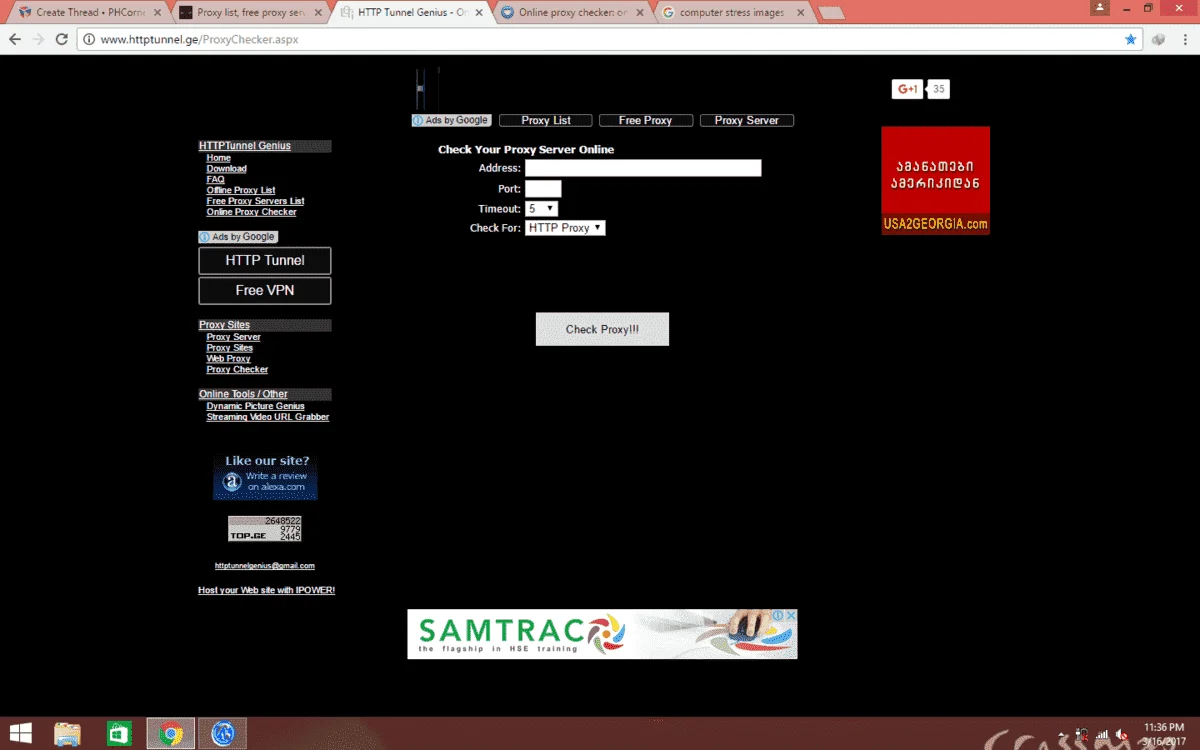Open the green Store app on taskbar
This screenshot has width=1200, height=750.
(x=119, y=734)
